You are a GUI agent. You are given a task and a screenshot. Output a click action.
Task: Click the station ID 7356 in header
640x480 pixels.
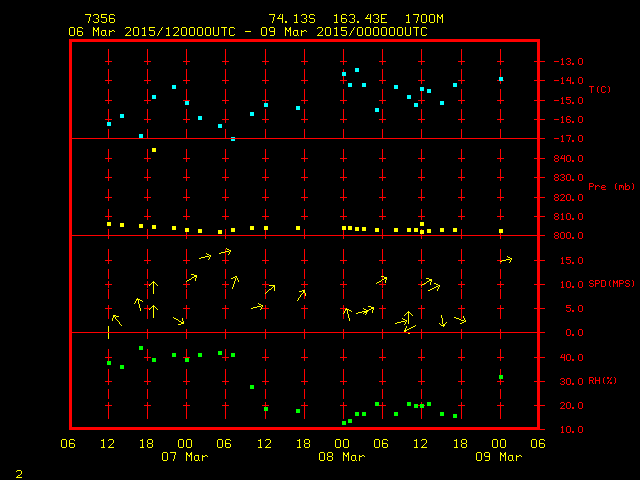(100, 19)
